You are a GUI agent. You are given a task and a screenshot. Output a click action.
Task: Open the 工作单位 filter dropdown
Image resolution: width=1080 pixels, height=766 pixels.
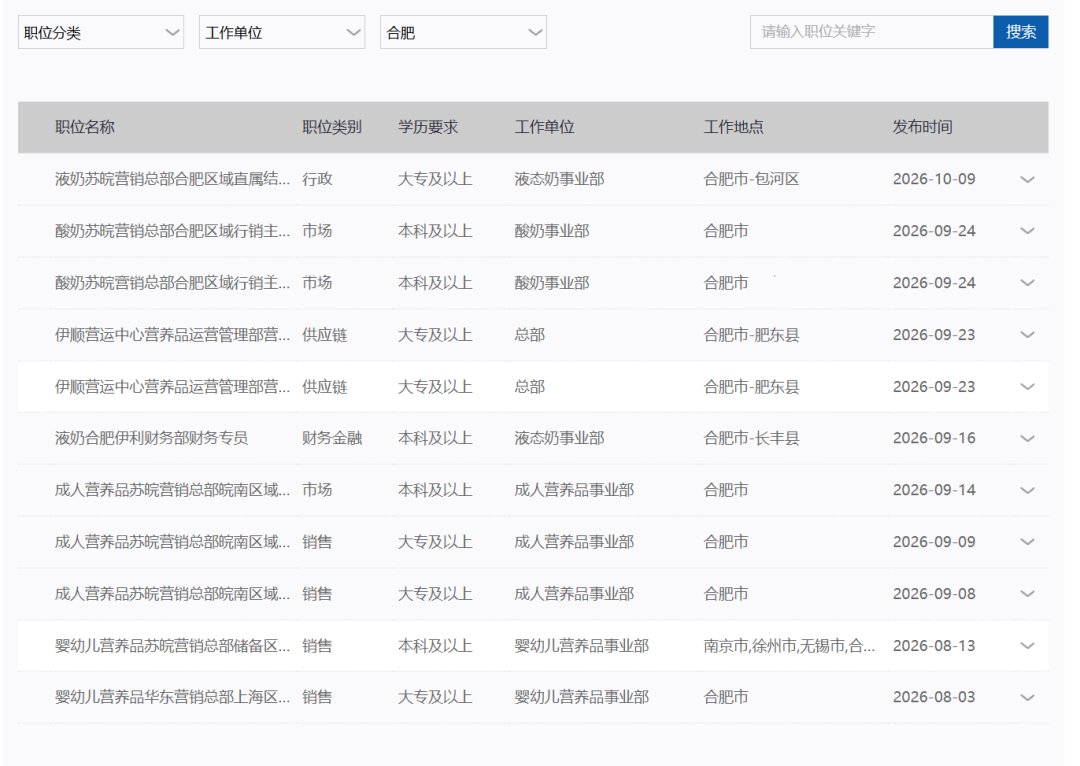point(282,32)
